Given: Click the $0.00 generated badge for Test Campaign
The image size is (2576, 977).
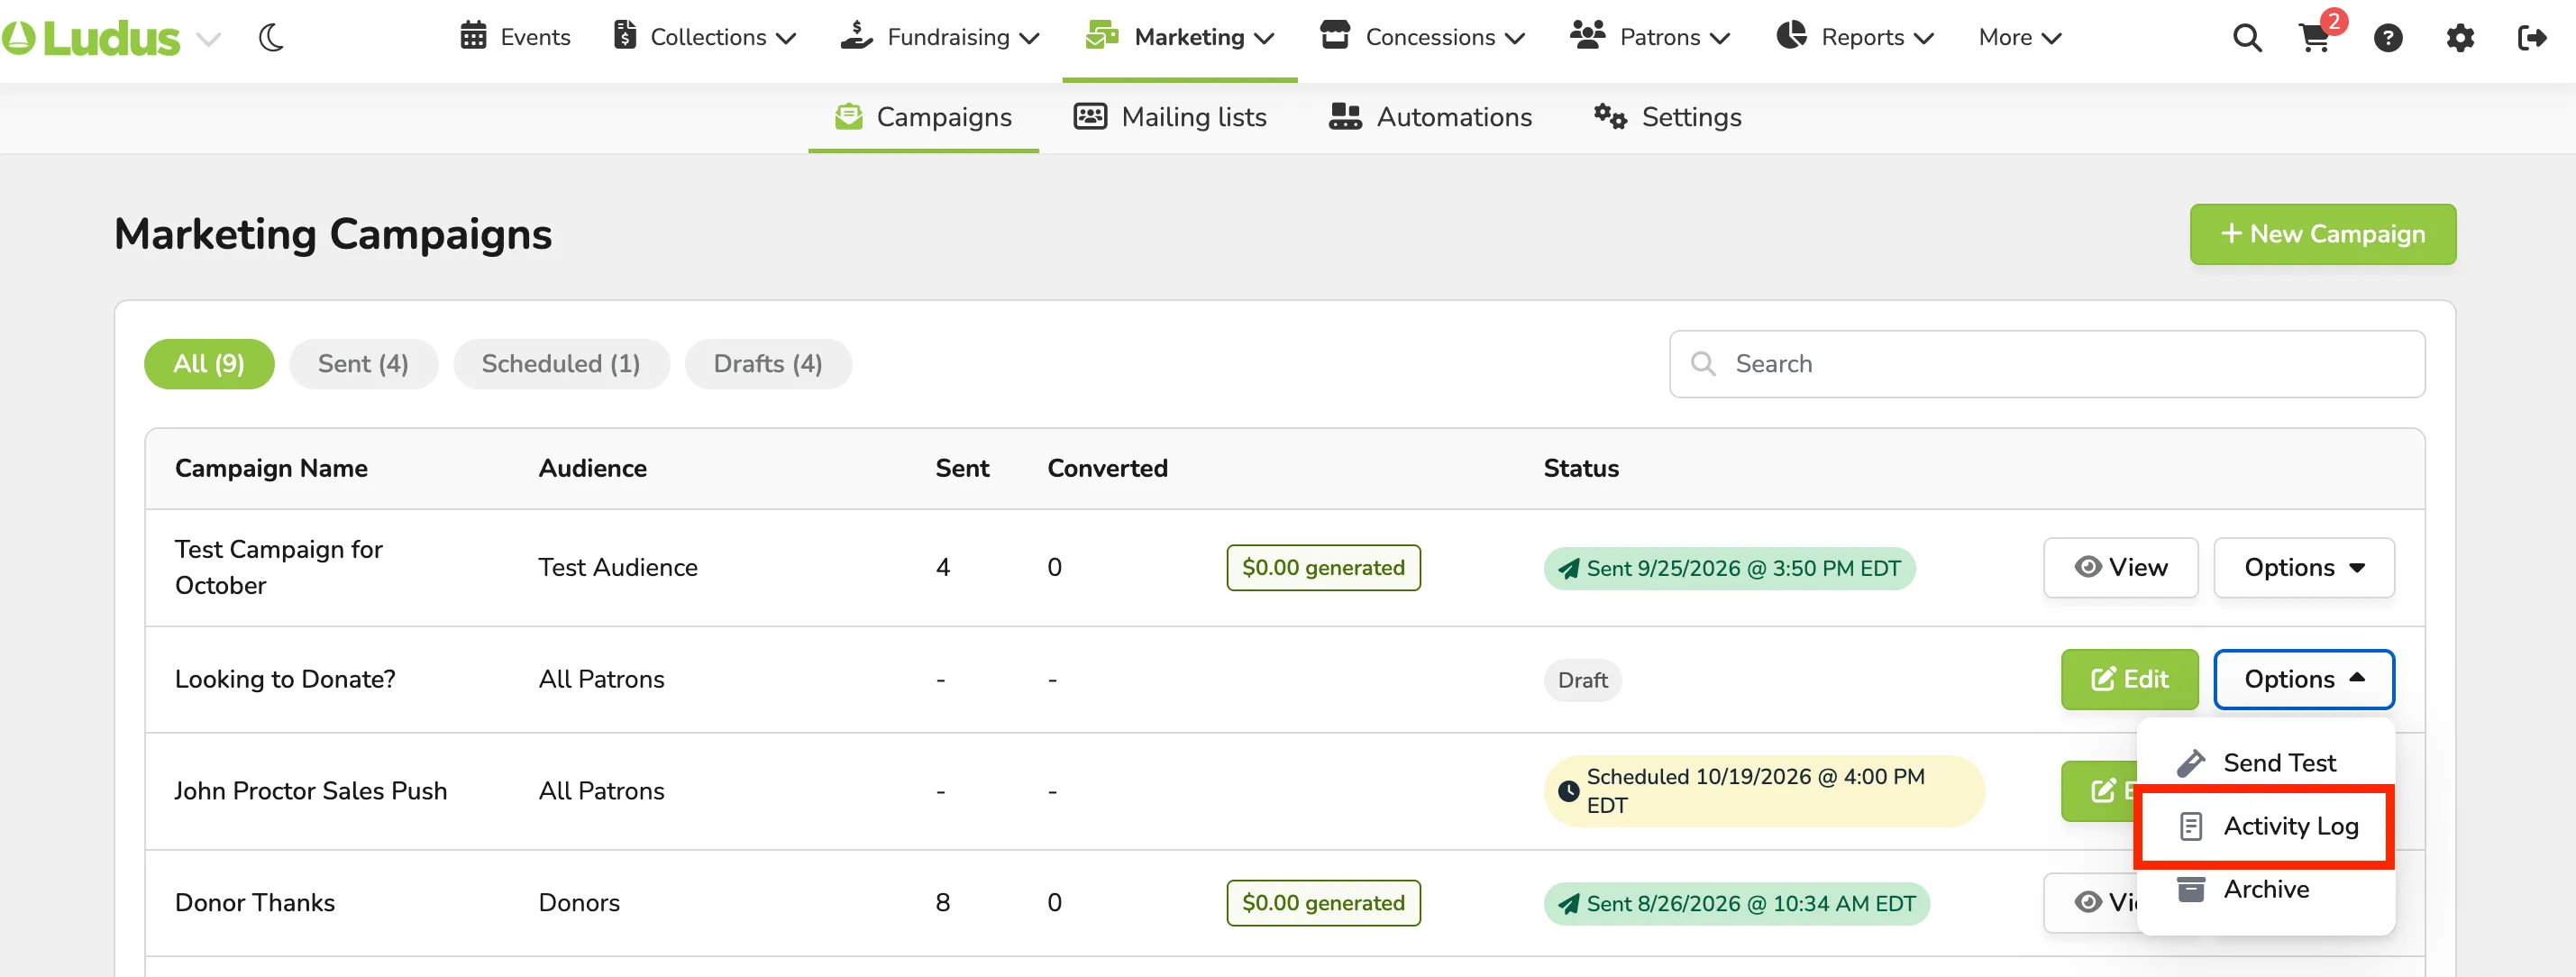Looking at the screenshot, I should pyautogui.click(x=1322, y=568).
